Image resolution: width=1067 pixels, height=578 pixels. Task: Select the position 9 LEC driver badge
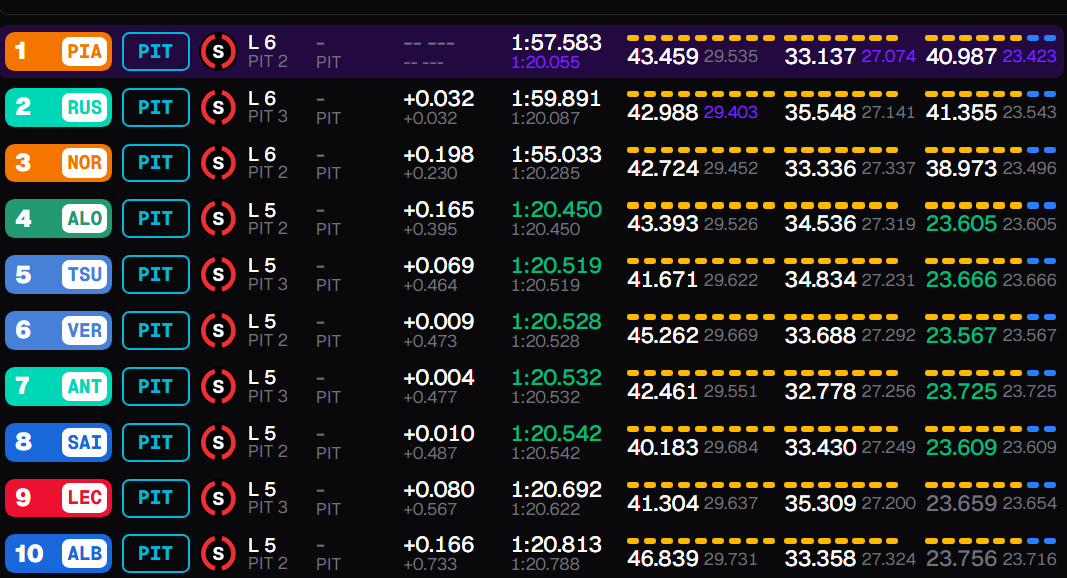[x=59, y=498]
